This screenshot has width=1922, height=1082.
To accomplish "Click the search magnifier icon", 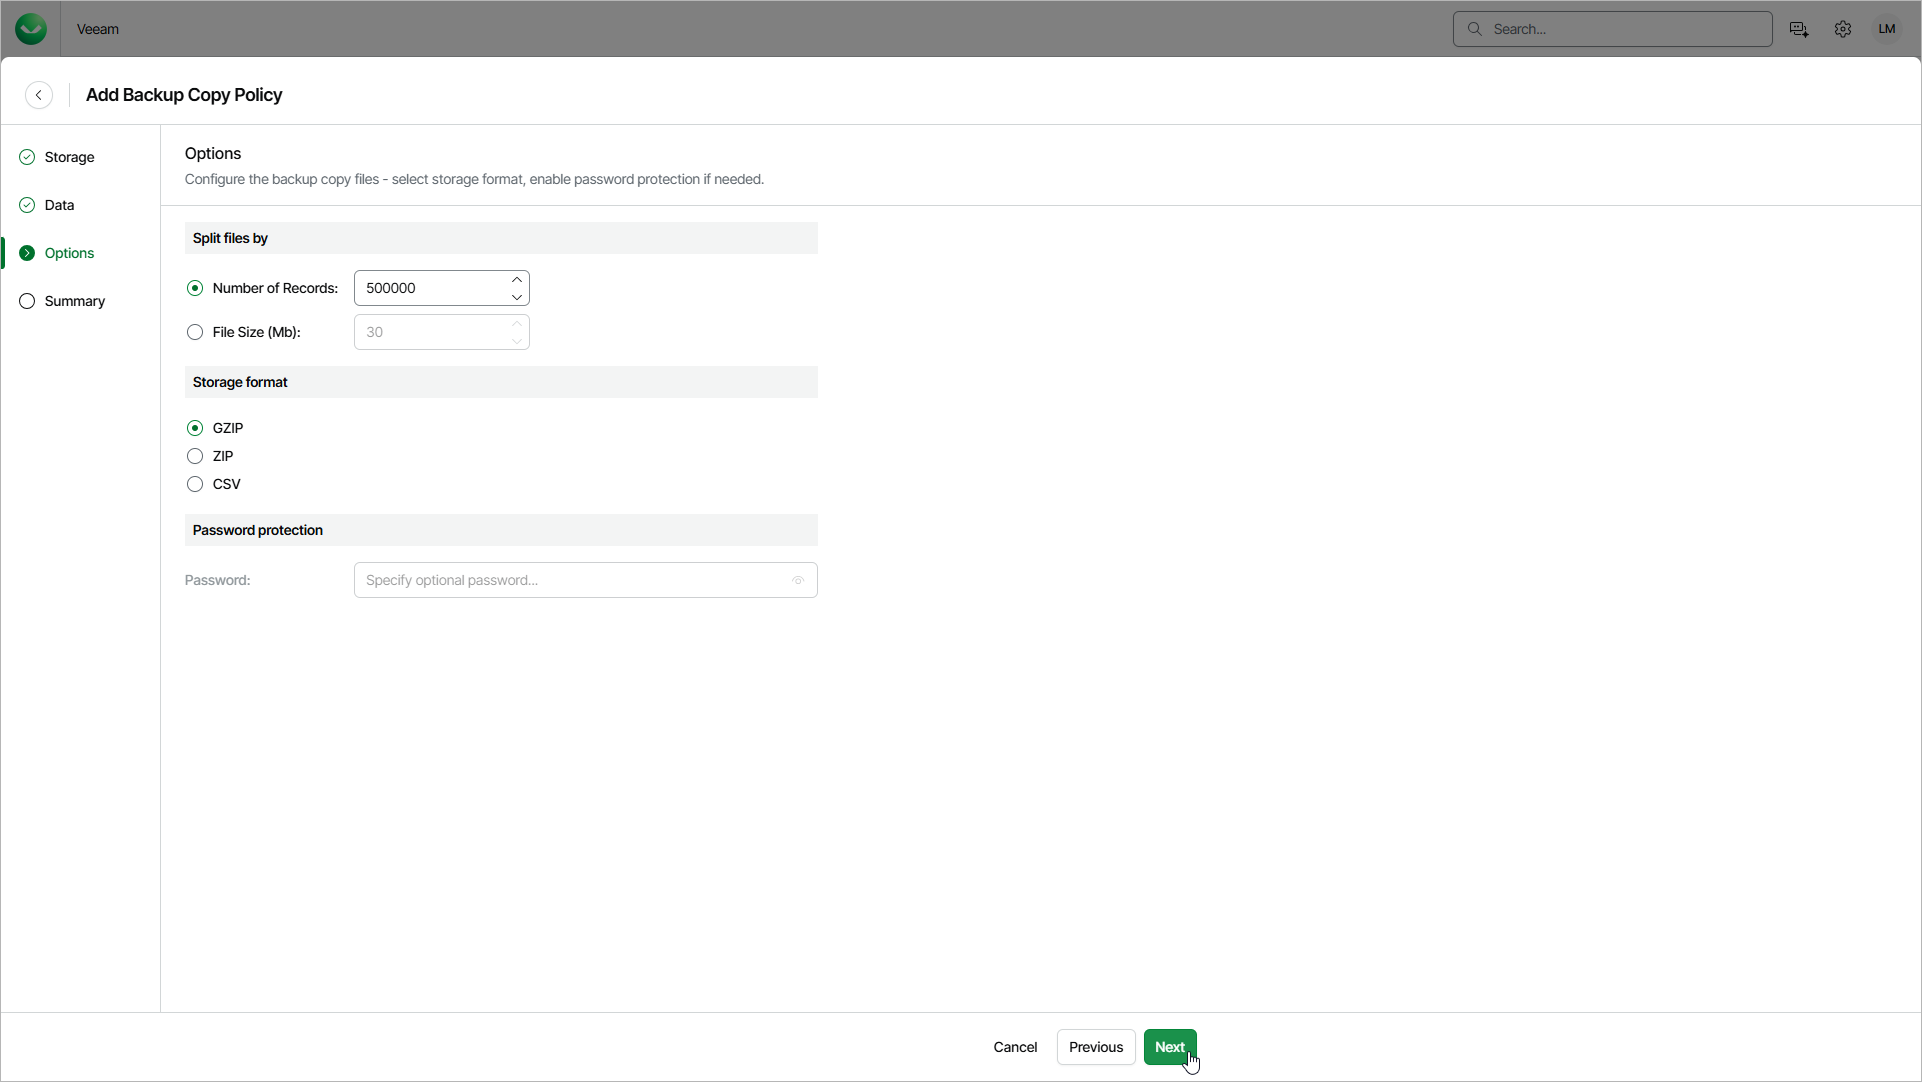I will (x=1474, y=29).
